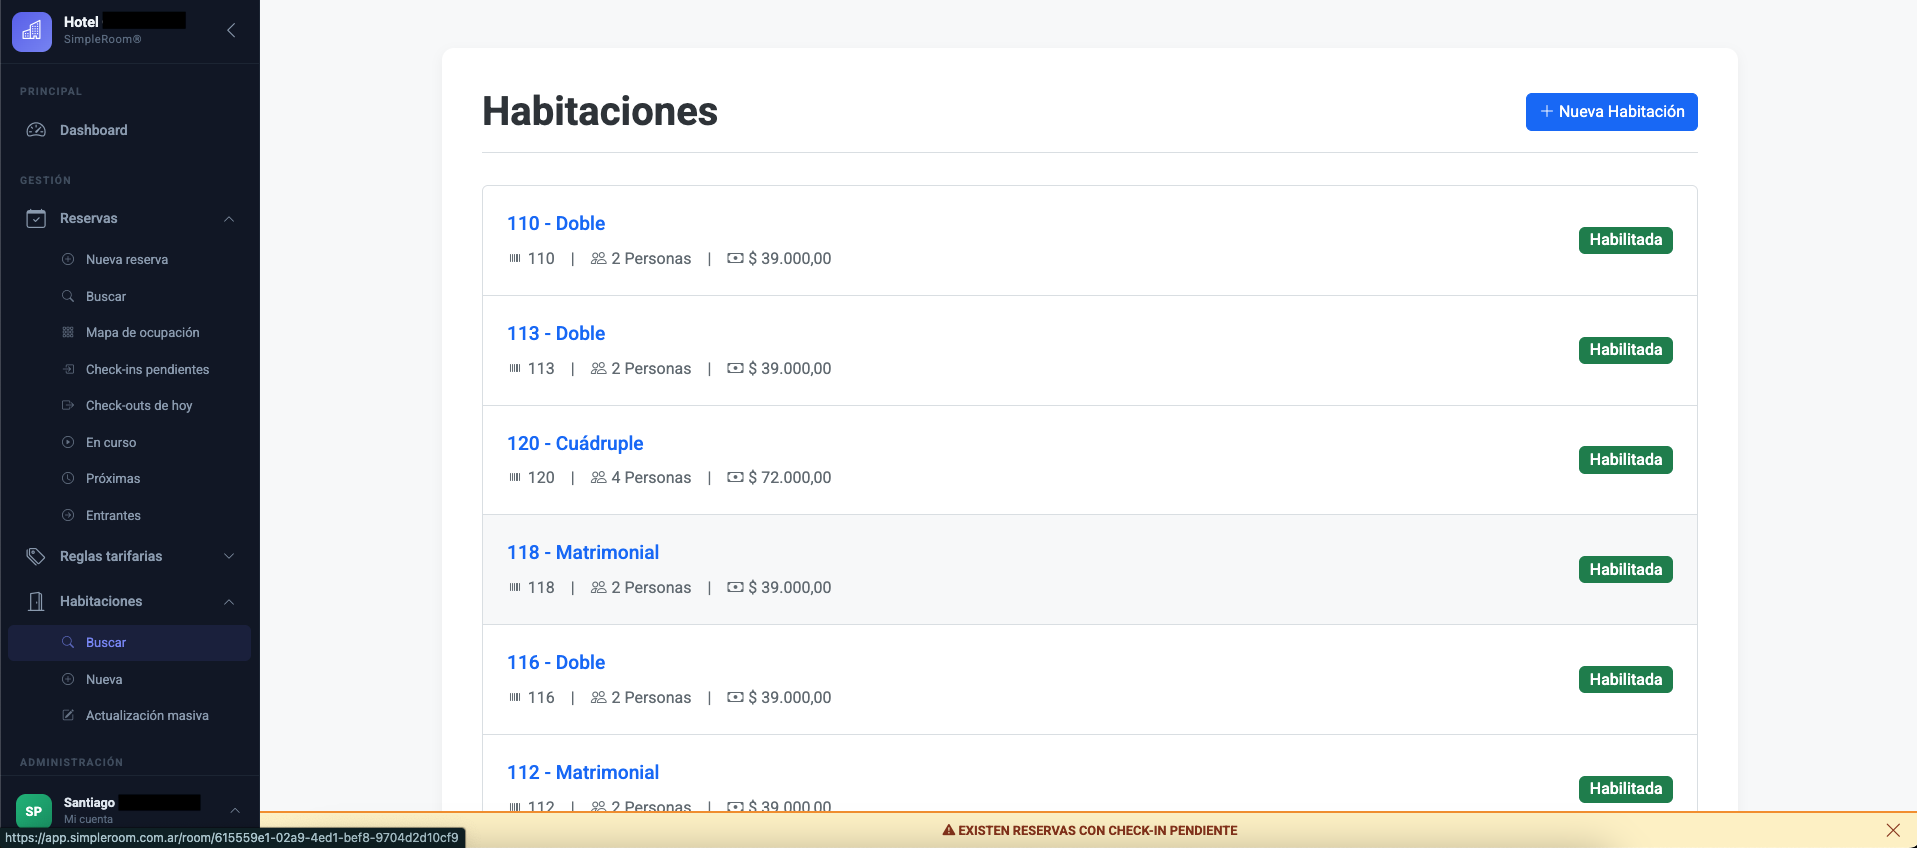Click the icon beside Check-outs de hoy
The height and width of the screenshot is (848, 1917).
point(68,405)
